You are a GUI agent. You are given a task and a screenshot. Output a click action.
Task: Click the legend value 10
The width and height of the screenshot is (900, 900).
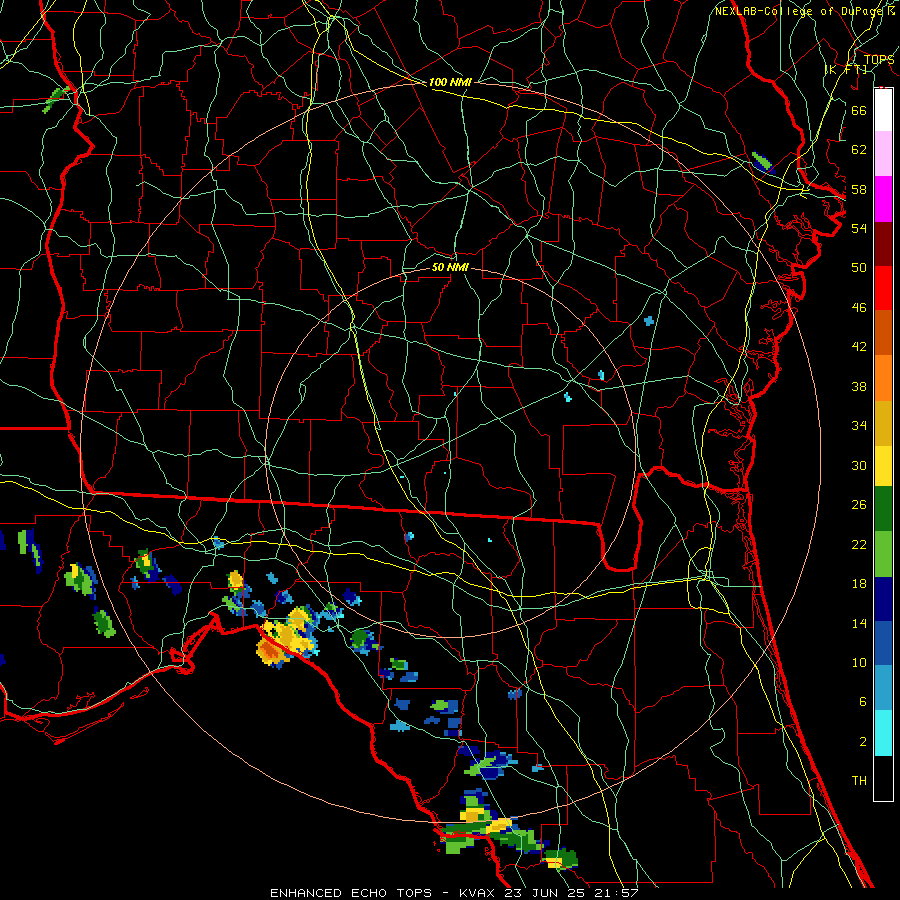click(859, 663)
